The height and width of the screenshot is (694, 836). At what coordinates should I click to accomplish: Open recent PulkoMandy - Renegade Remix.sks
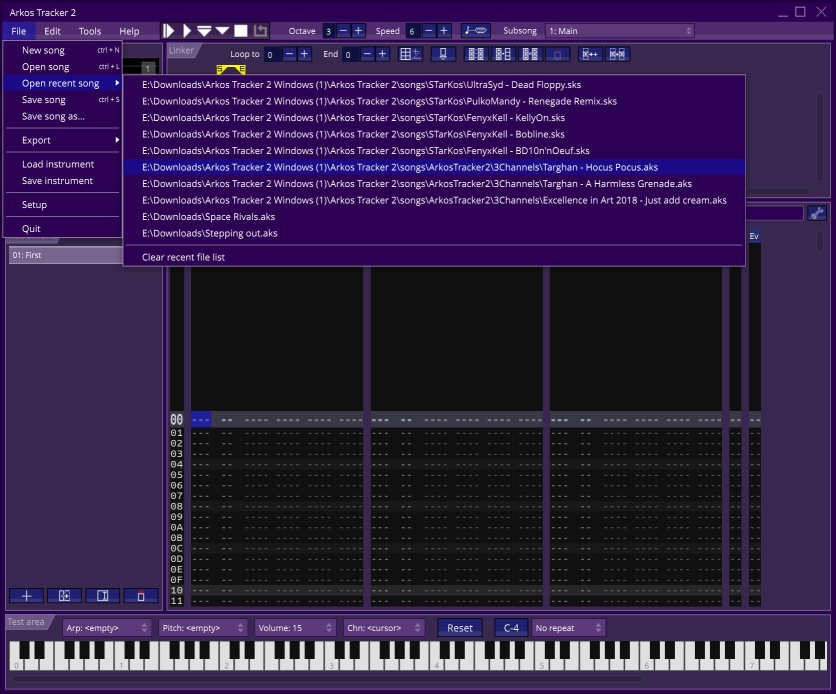tap(434, 101)
